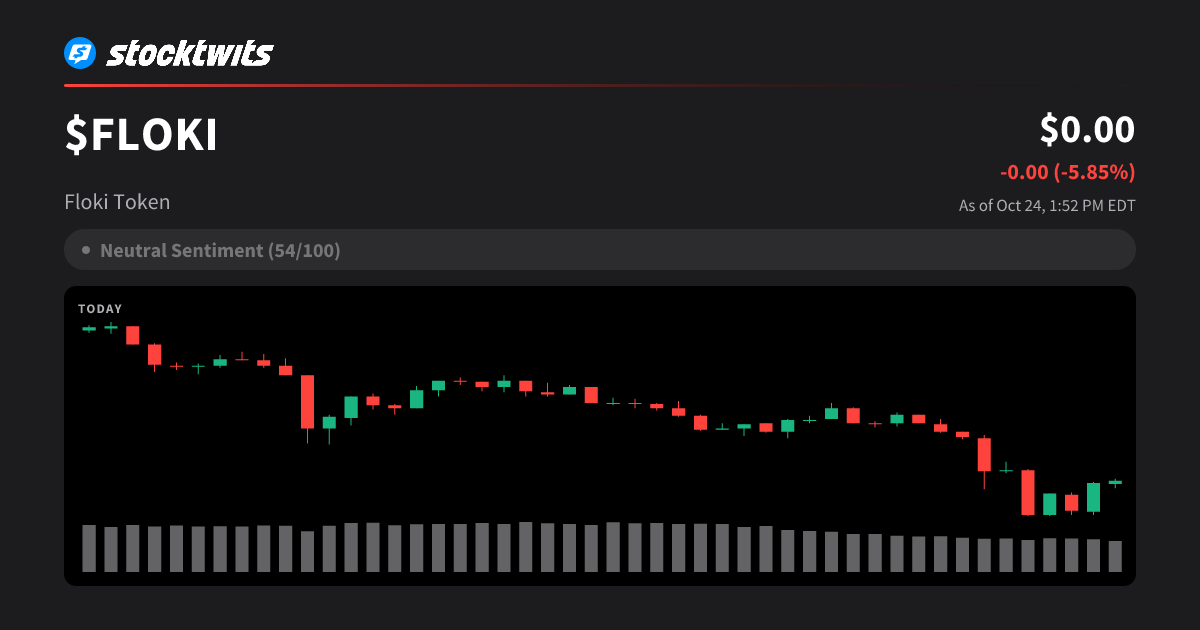Click the last green candlestick on chart
Viewport: 1200px width, 630px height.
1115,482
